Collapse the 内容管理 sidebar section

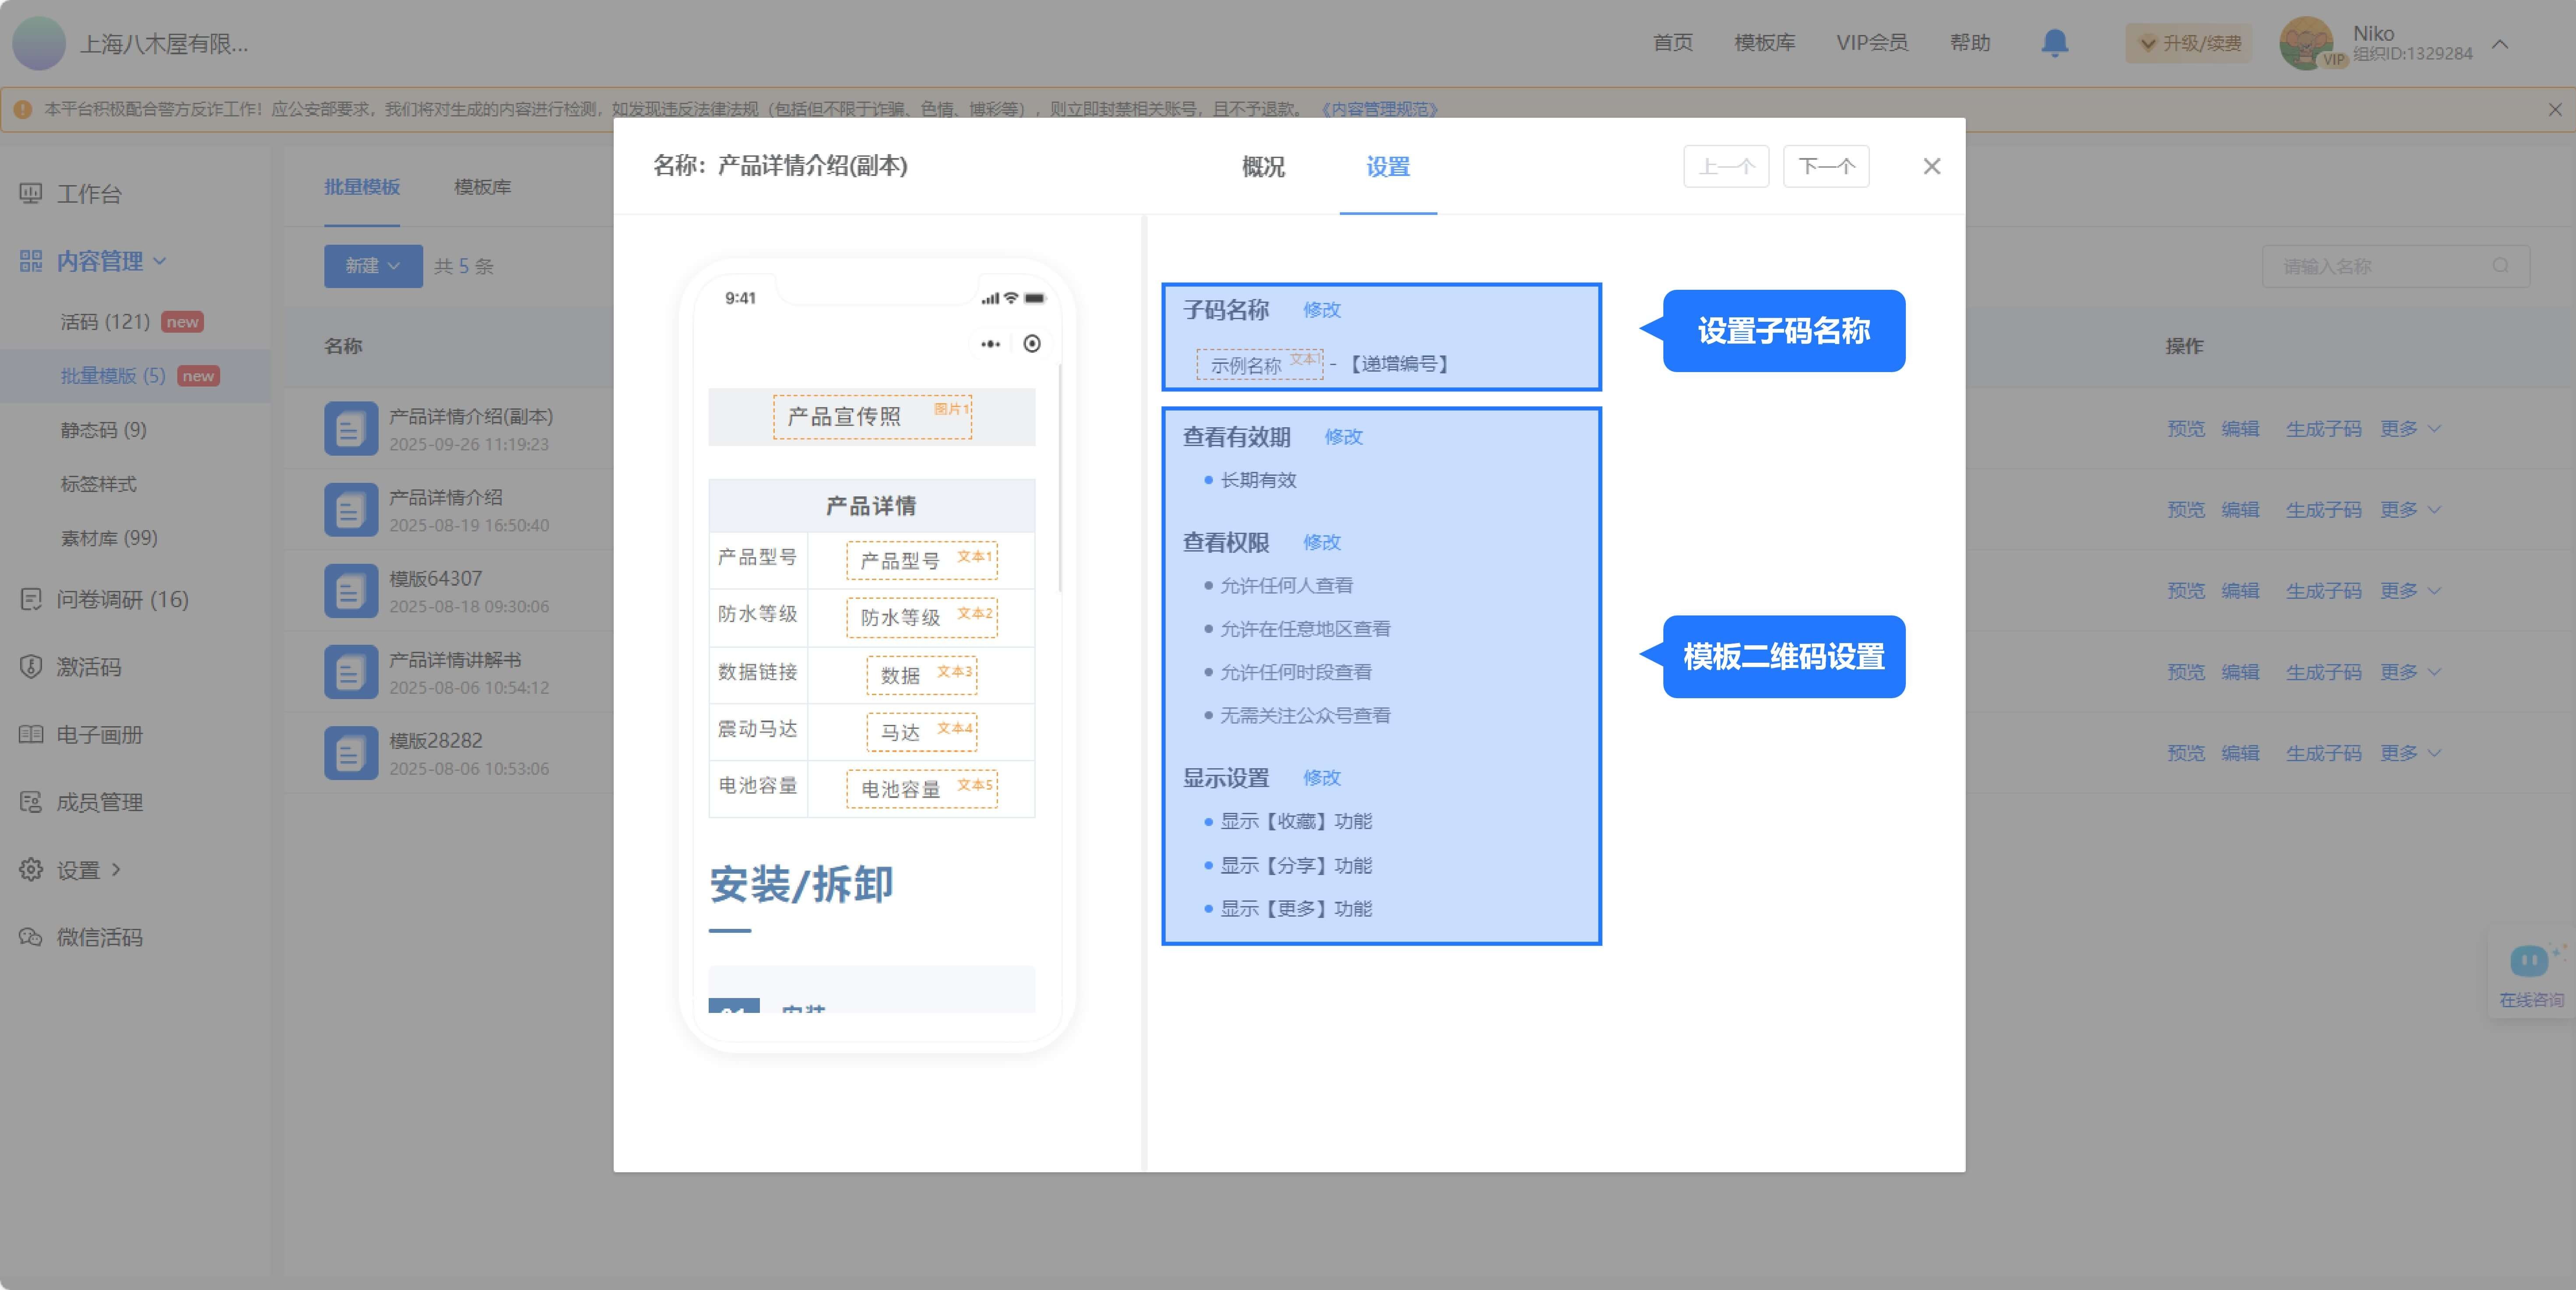(160, 261)
